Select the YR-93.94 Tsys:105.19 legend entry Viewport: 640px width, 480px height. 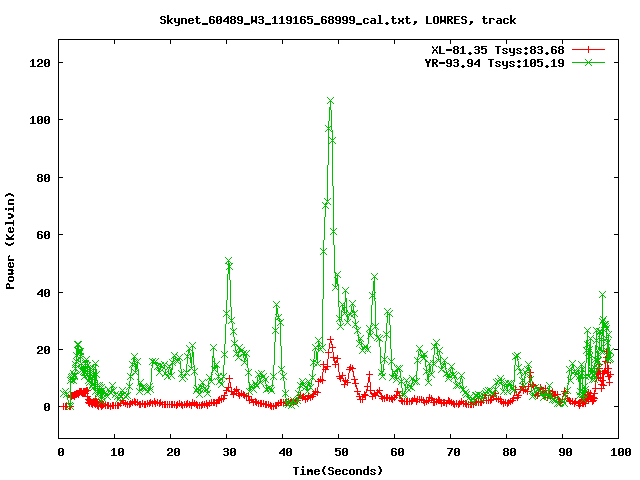pyautogui.click(x=494, y=63)
